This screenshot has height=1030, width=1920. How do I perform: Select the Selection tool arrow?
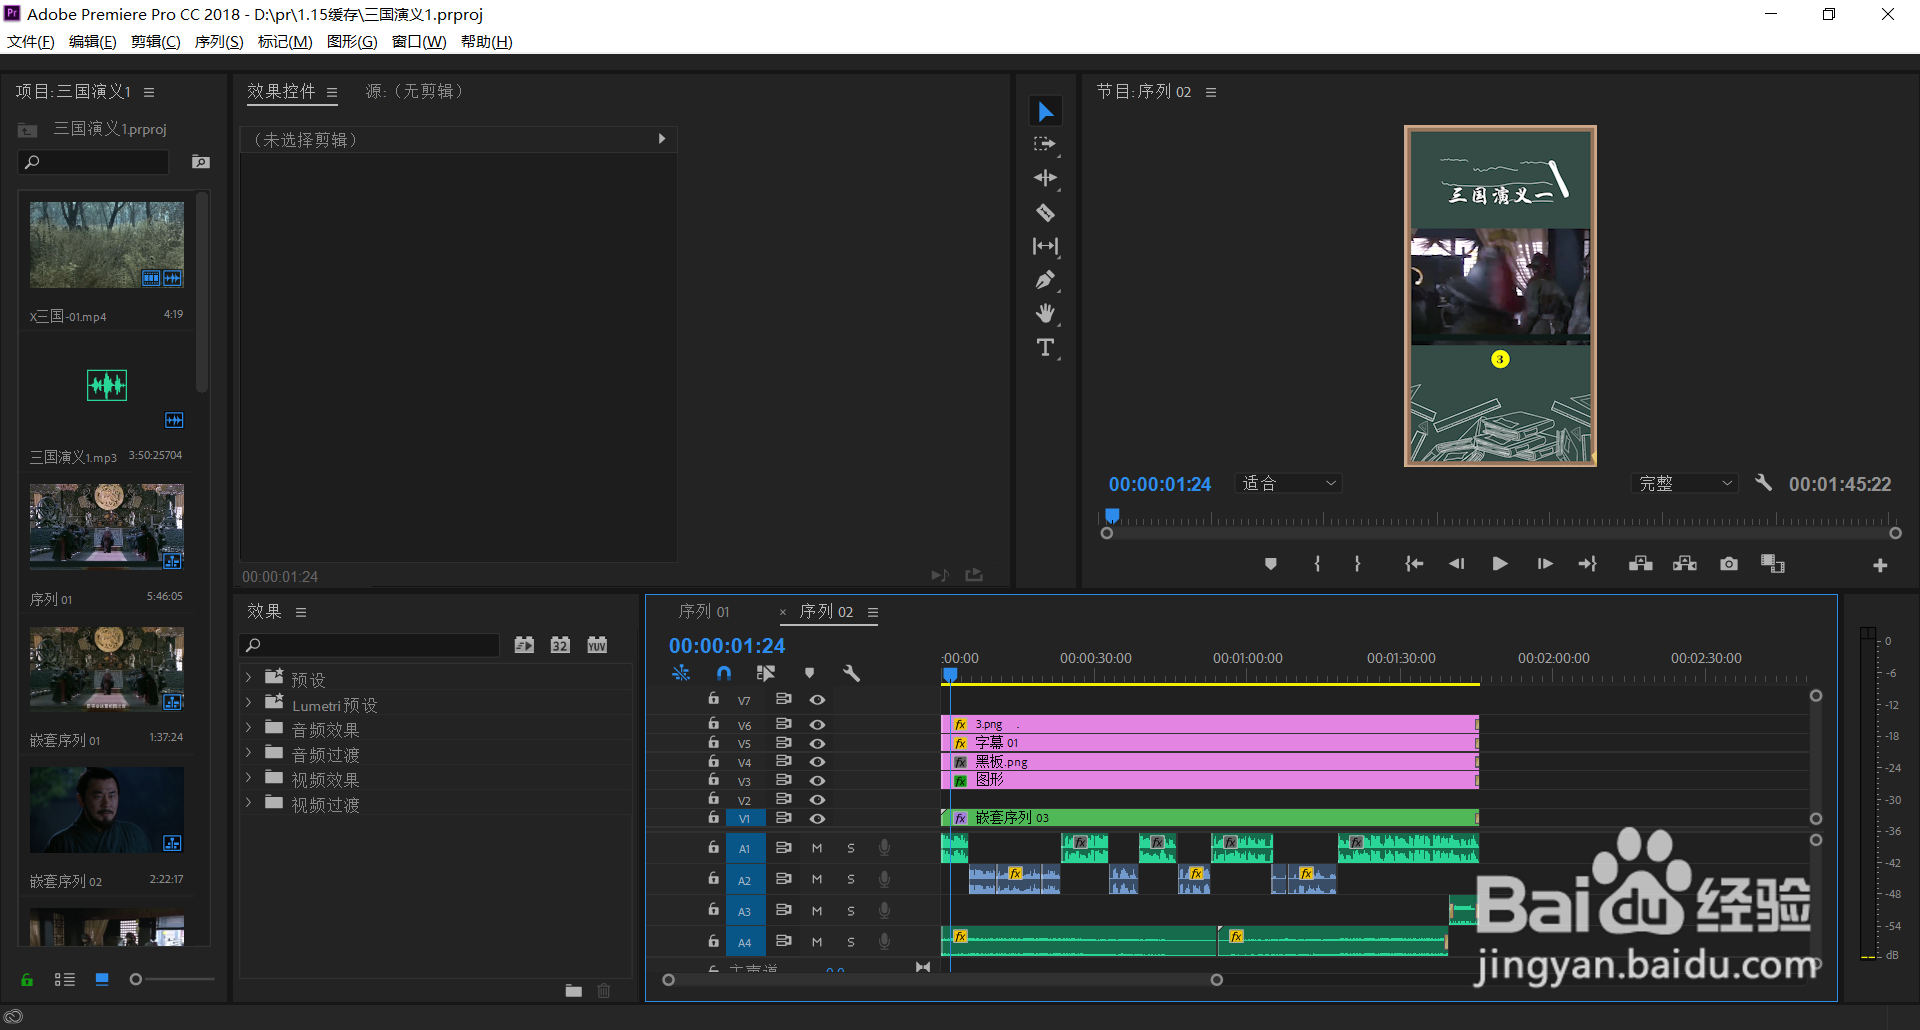coord(1045,111)
